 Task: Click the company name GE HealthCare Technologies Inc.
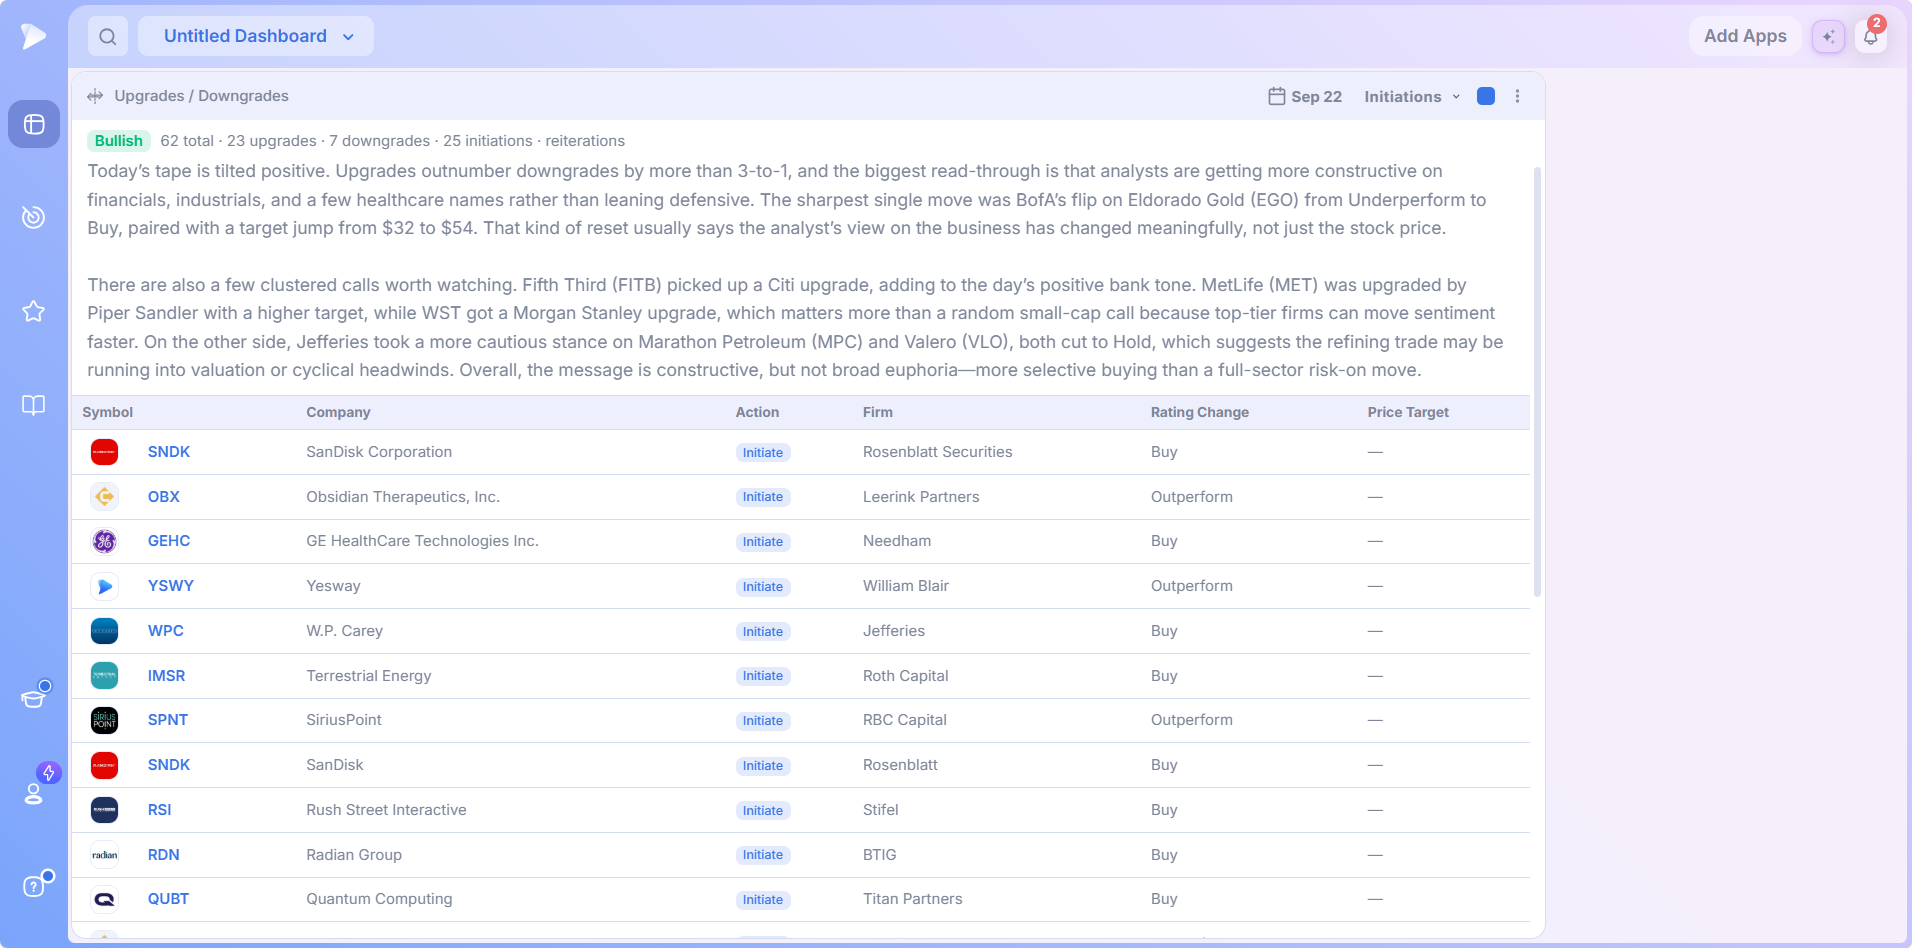(x=422, y=541)
